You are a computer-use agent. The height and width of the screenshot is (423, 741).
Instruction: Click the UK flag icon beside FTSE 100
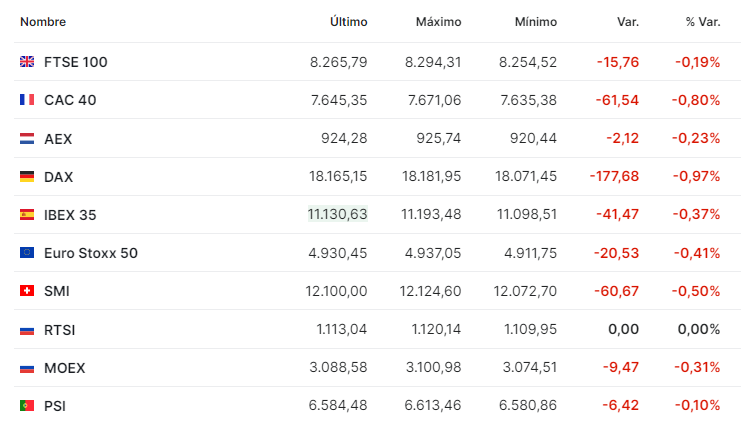(27, 61)
